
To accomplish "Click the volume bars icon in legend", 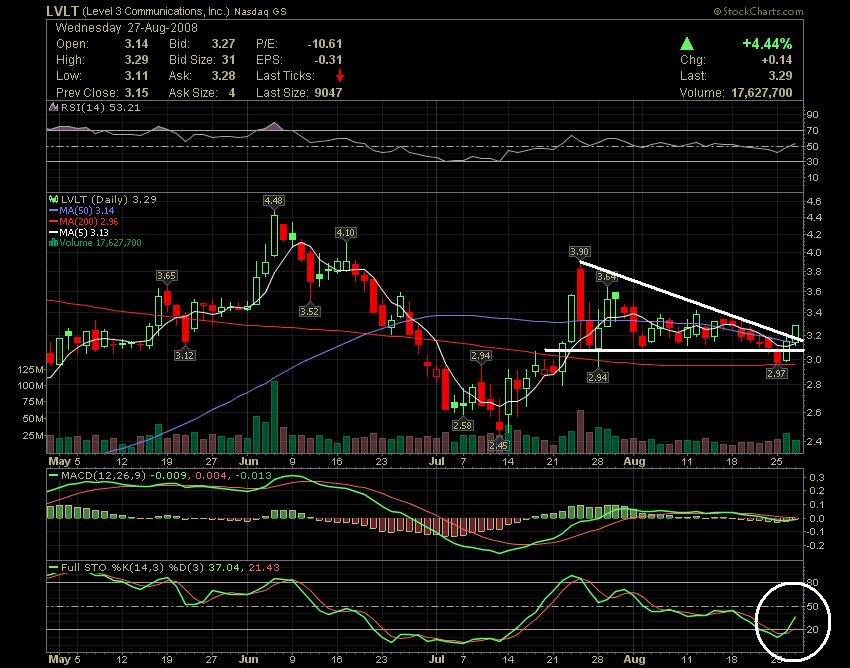I will coord(53,243).
